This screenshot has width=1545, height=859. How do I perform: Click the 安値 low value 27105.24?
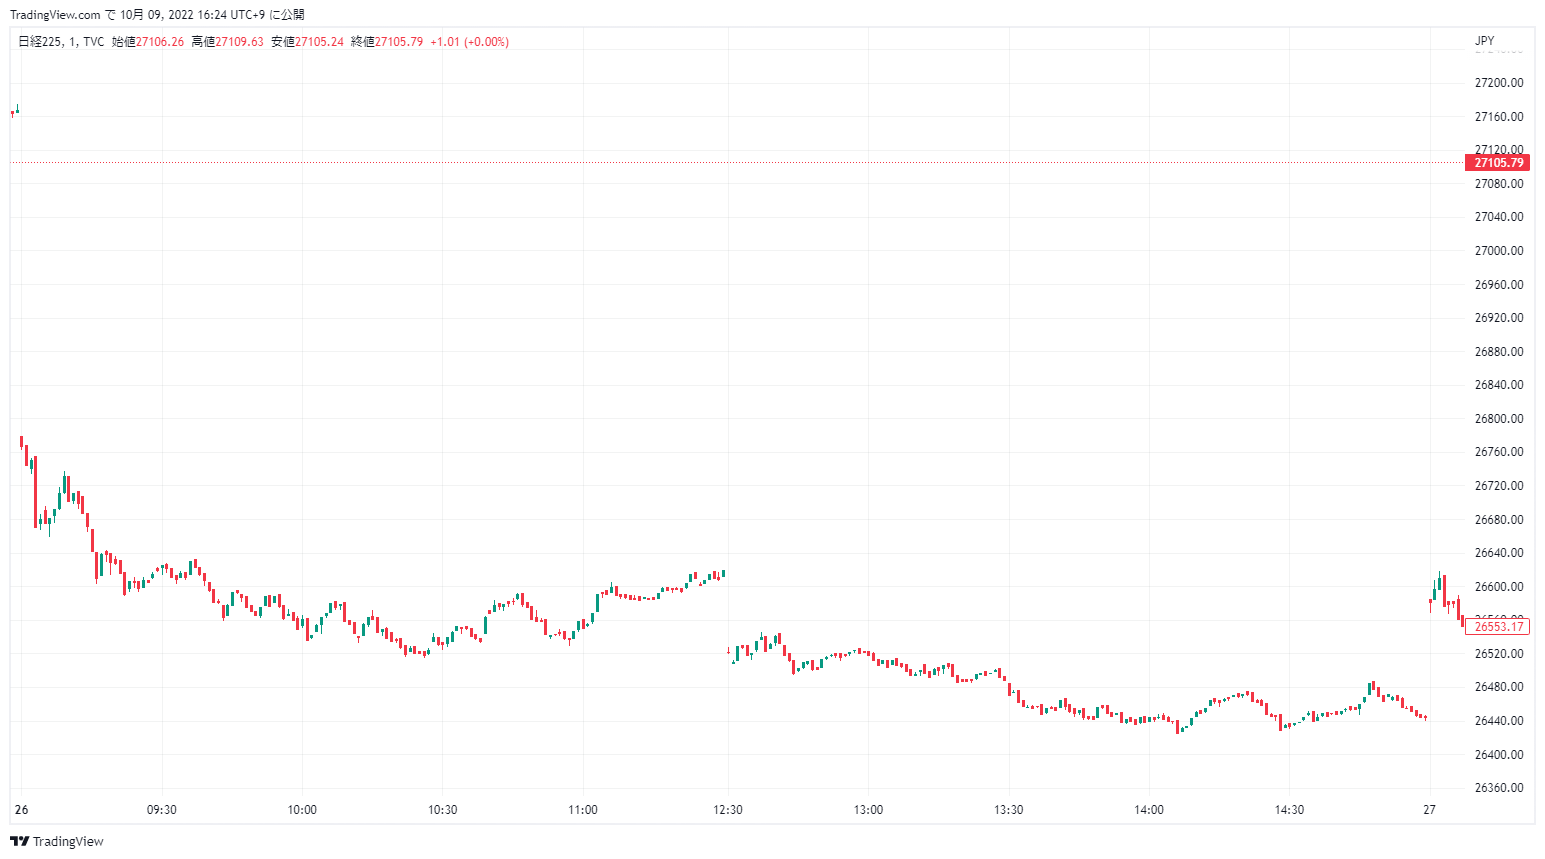point(319,42)
